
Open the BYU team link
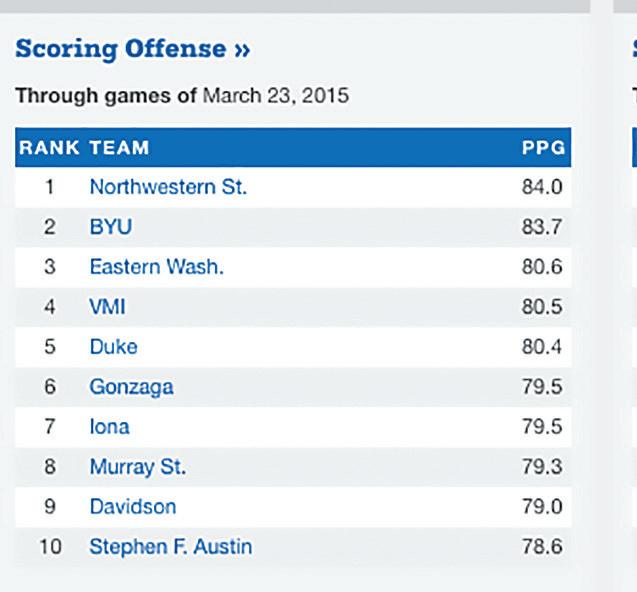(111, 227)
